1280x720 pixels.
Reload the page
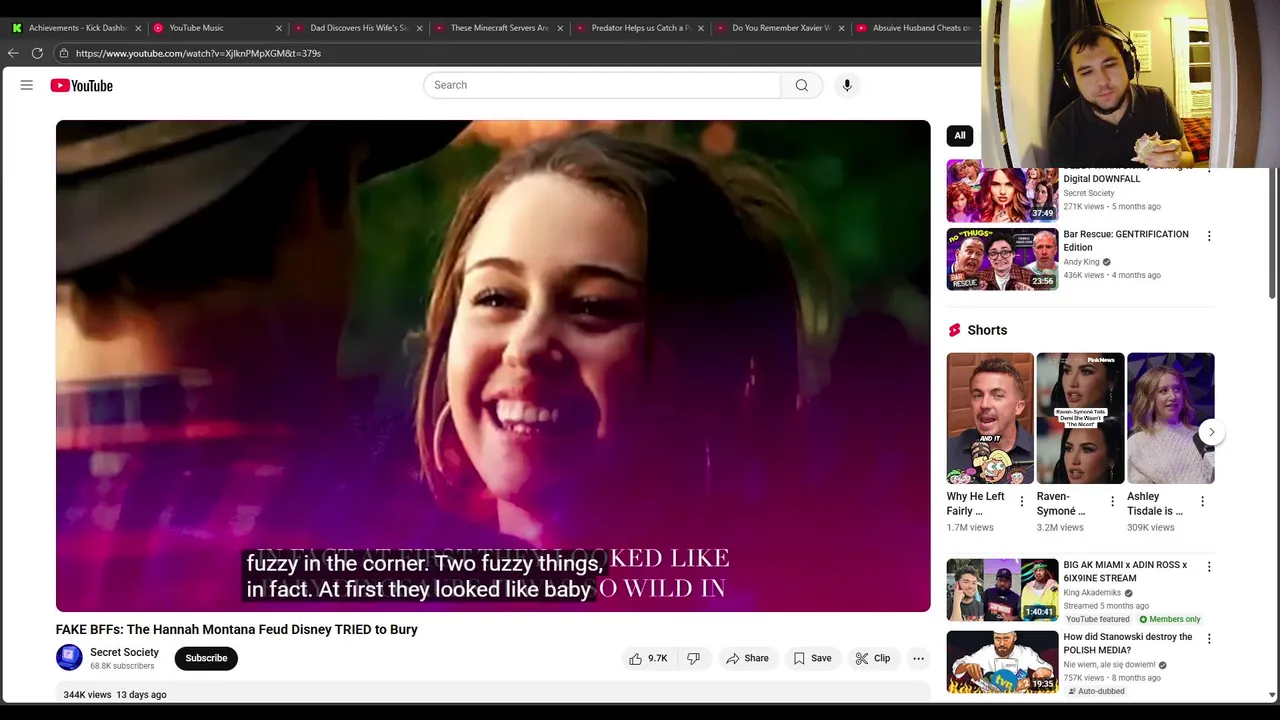[x=37, y=53]
